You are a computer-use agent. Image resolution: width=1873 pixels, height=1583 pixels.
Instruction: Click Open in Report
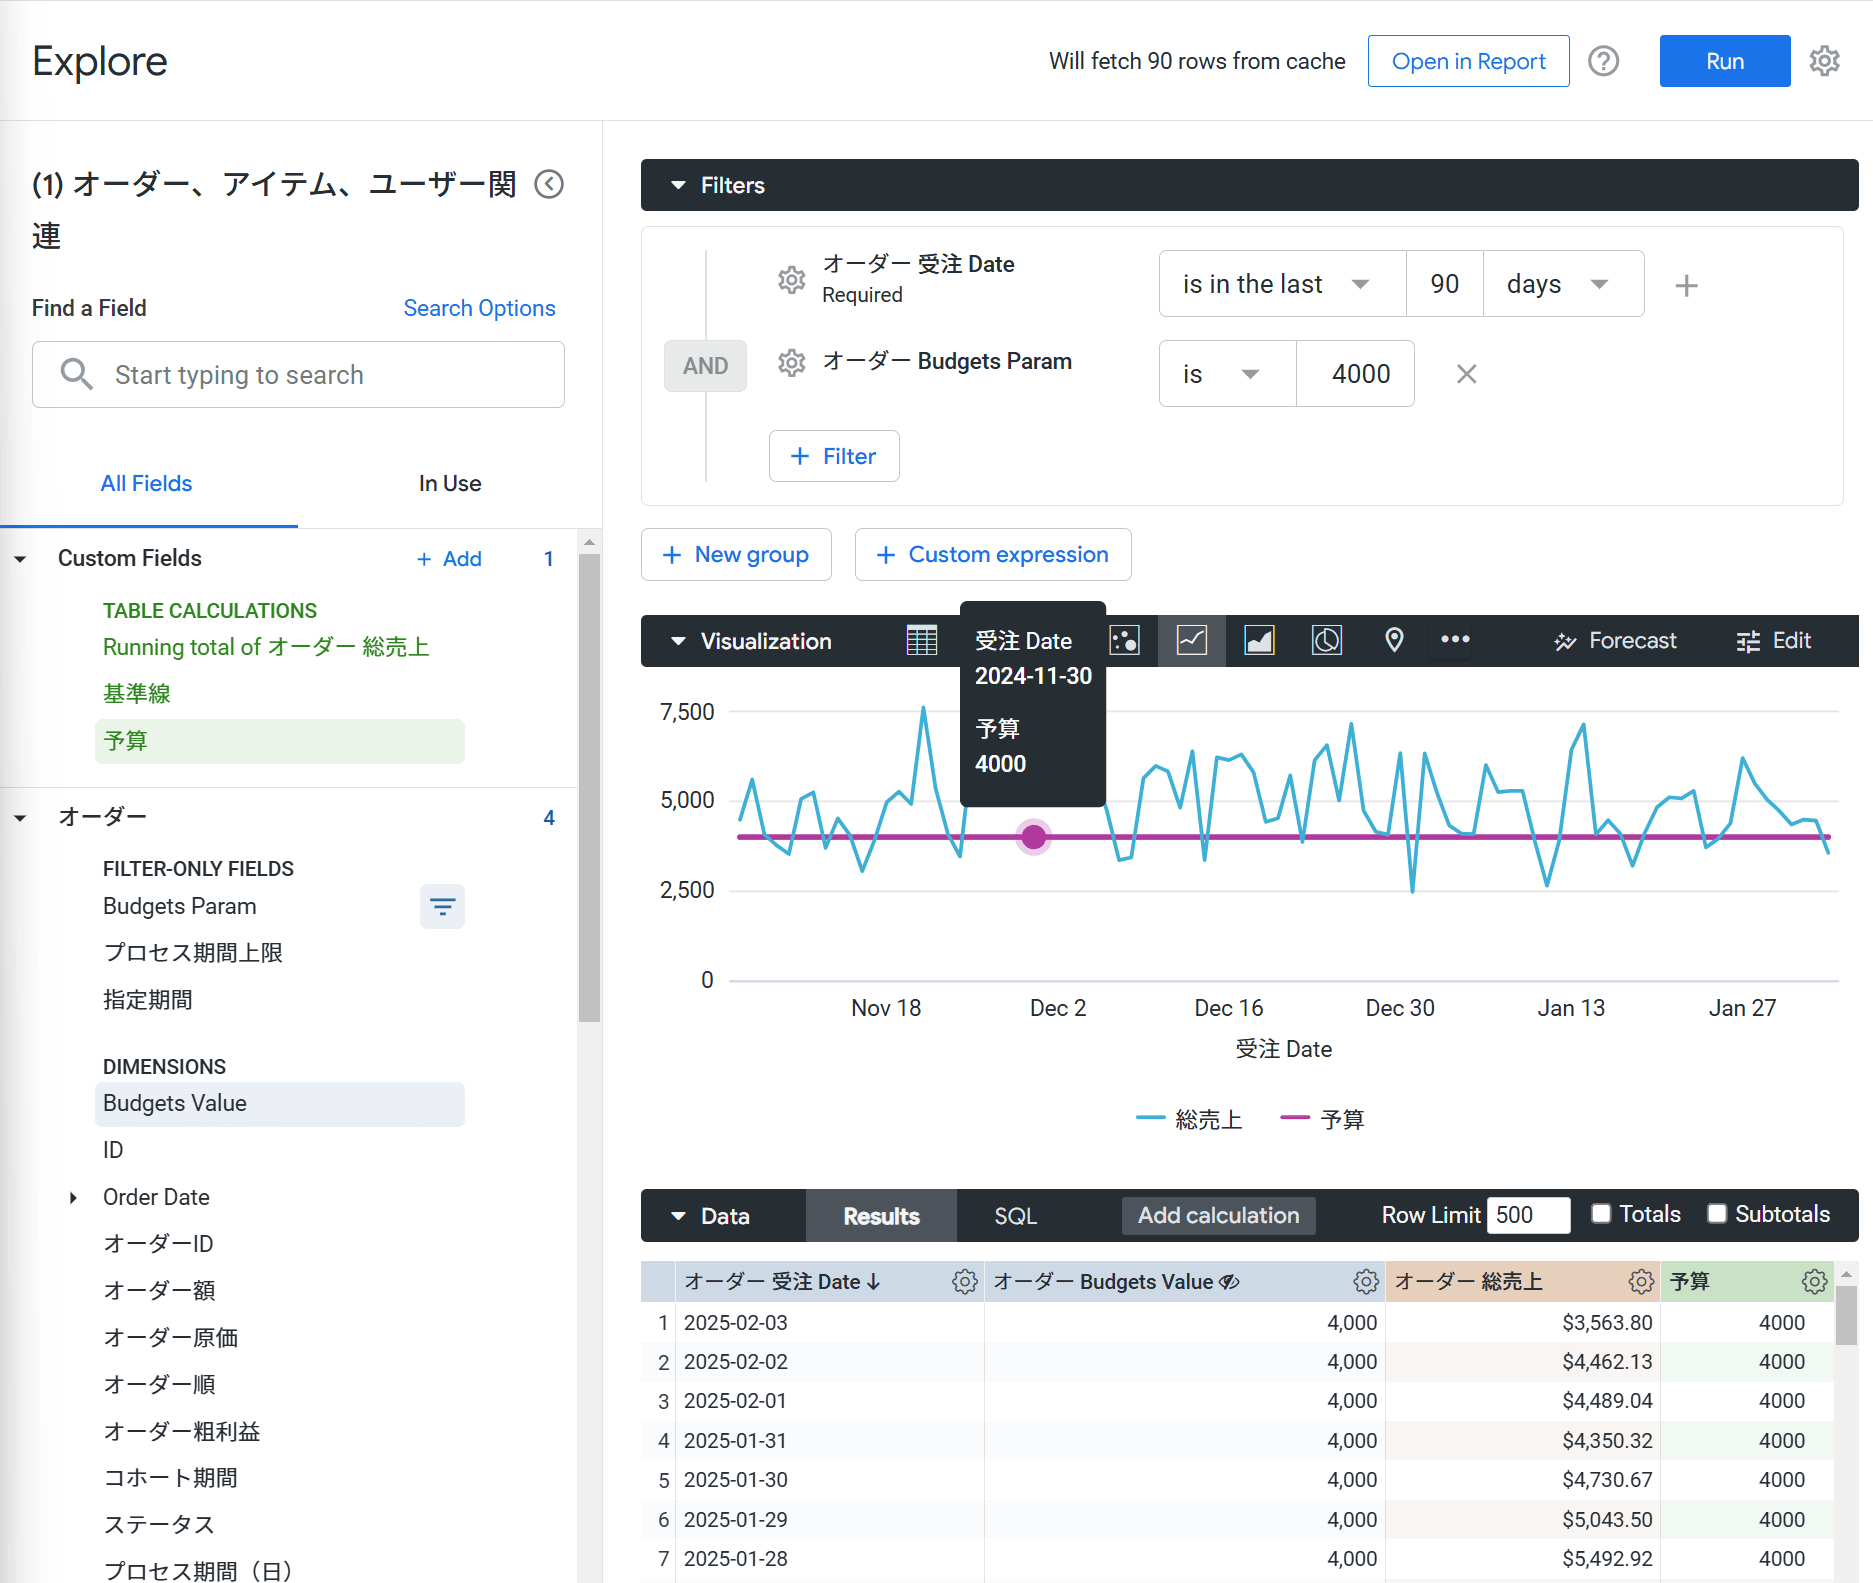click(1468, 61)
